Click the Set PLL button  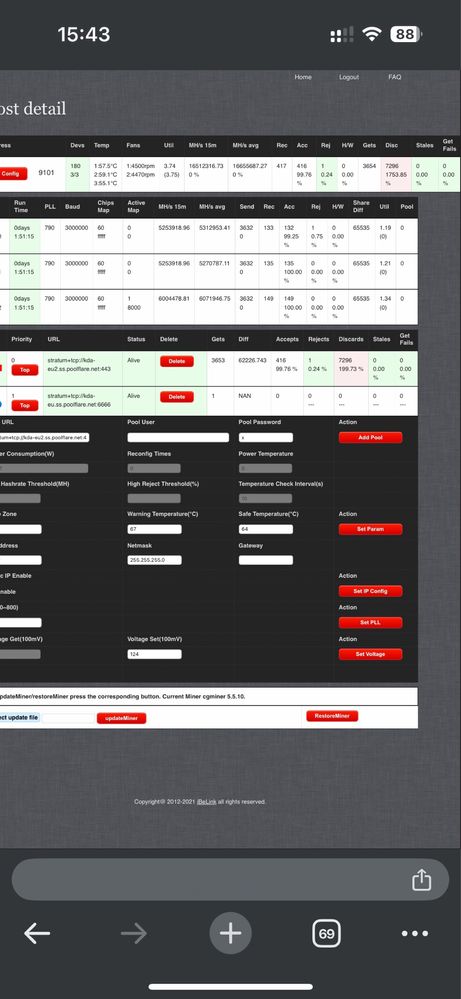coord(371,622)
